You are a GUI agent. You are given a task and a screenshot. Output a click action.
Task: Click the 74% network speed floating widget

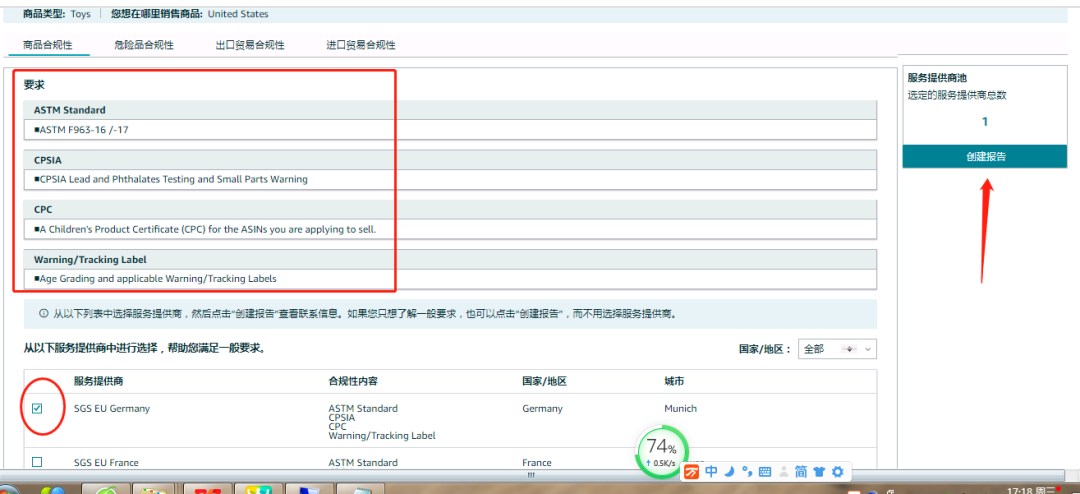coord(661,451)
